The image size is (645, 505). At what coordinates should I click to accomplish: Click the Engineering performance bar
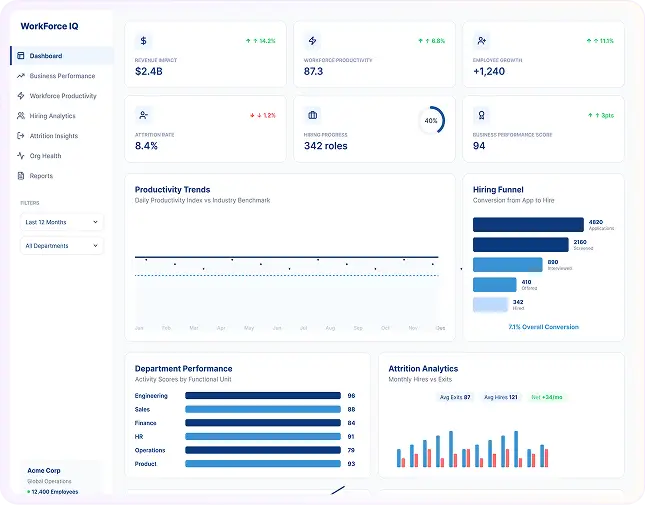(x=263, y=396)
